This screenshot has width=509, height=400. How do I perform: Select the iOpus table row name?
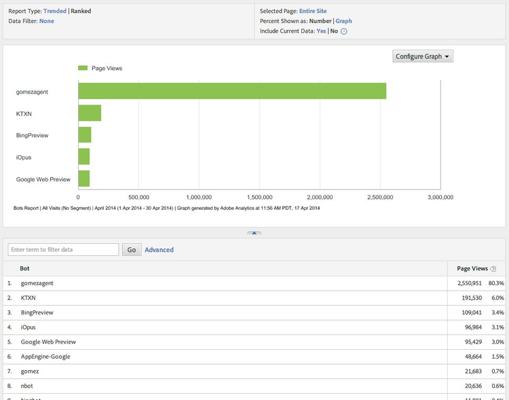(x=28, y=327)
